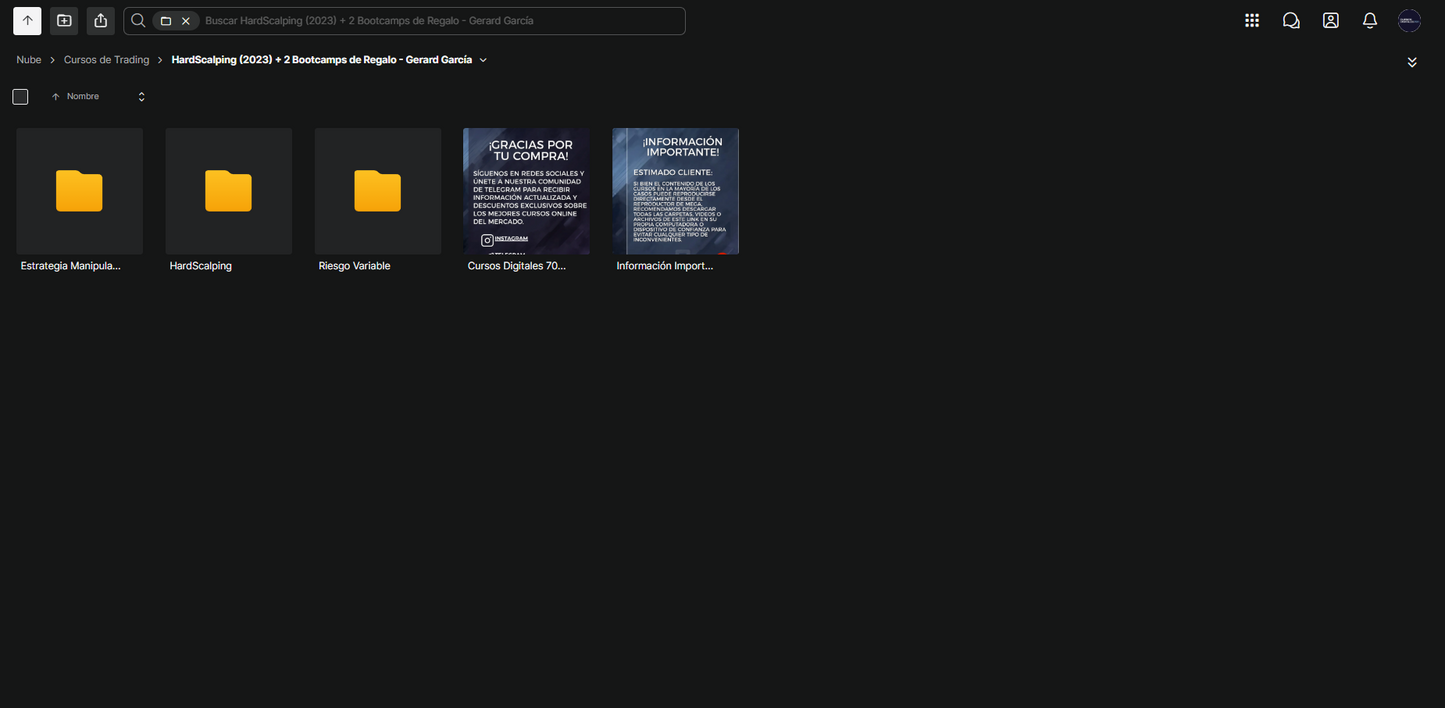
Task: Open the notifications bell
Action: coord(1370,20)
